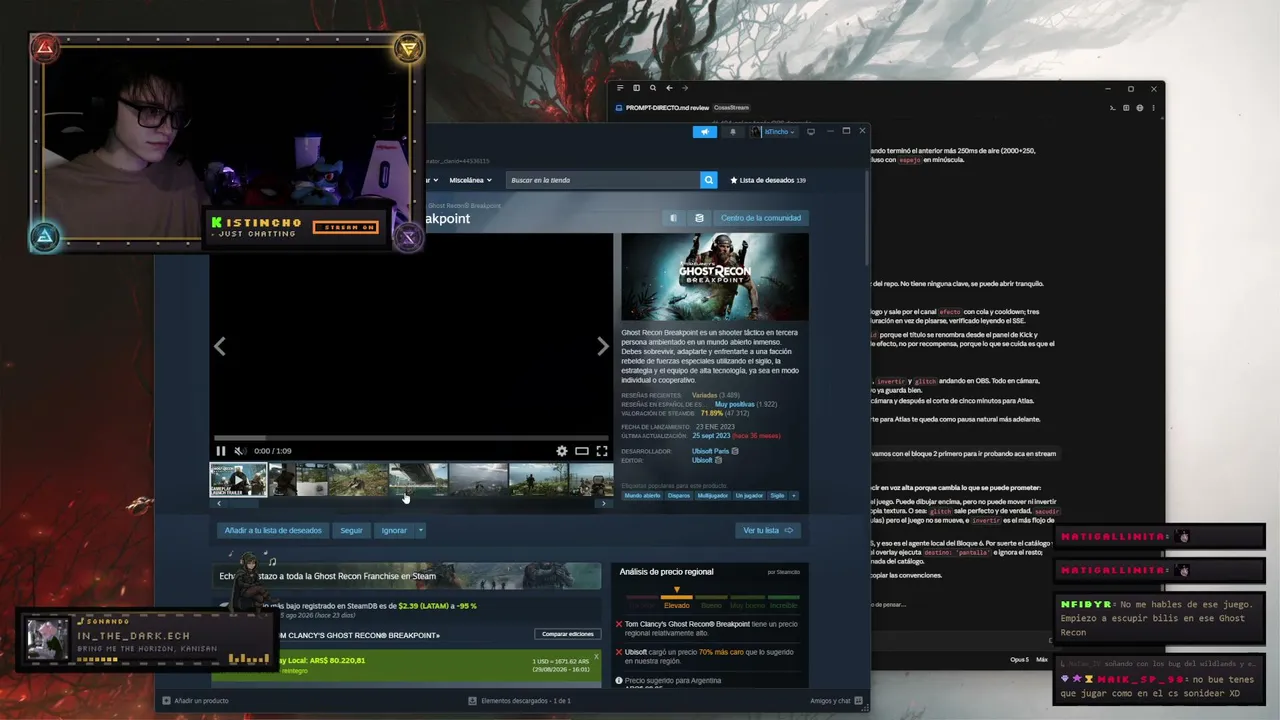The image size is (1280, 720).
Task: Click the 'Multijugador' tag
Action: tap(713, 495)
